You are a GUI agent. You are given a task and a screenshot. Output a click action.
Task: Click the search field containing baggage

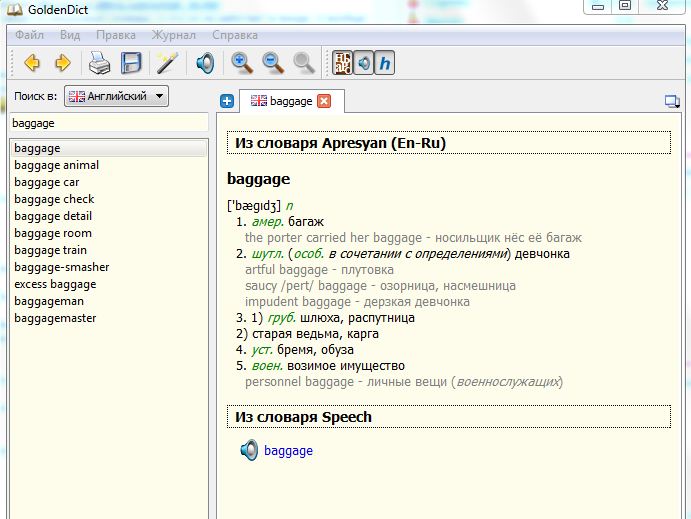[109, 123]
